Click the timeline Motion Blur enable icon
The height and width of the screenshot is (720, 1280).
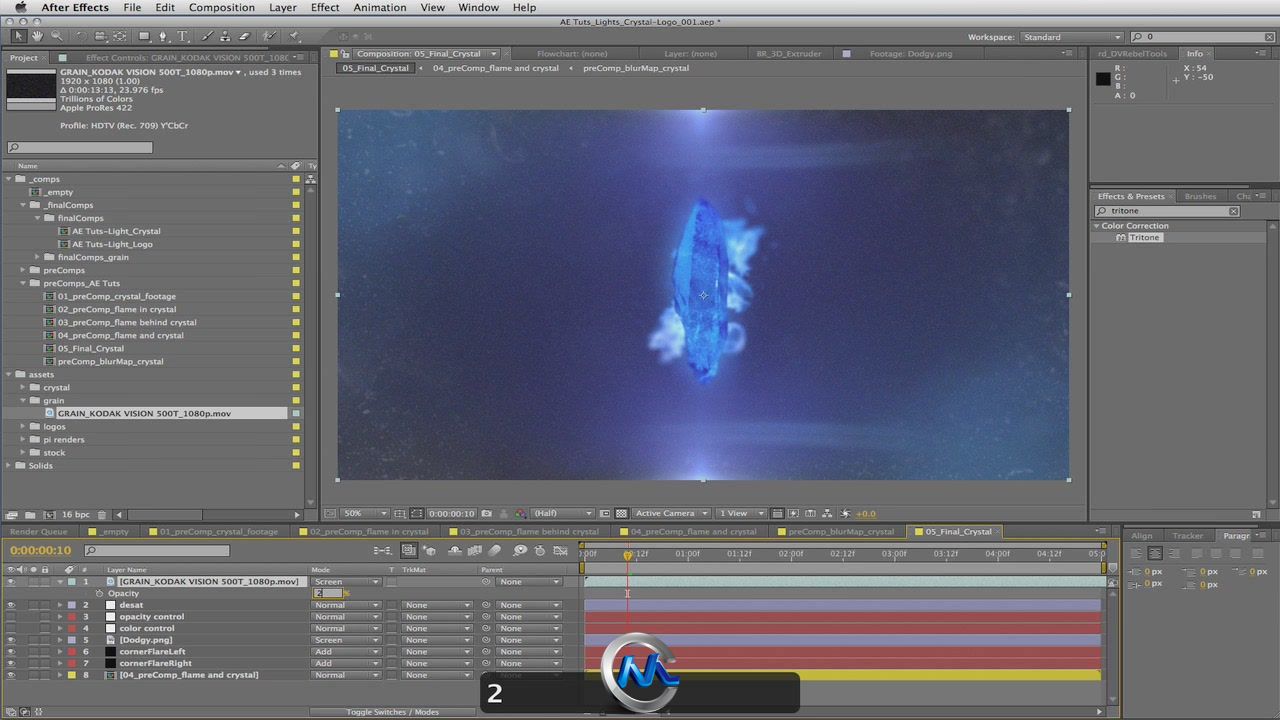point(494,550)
